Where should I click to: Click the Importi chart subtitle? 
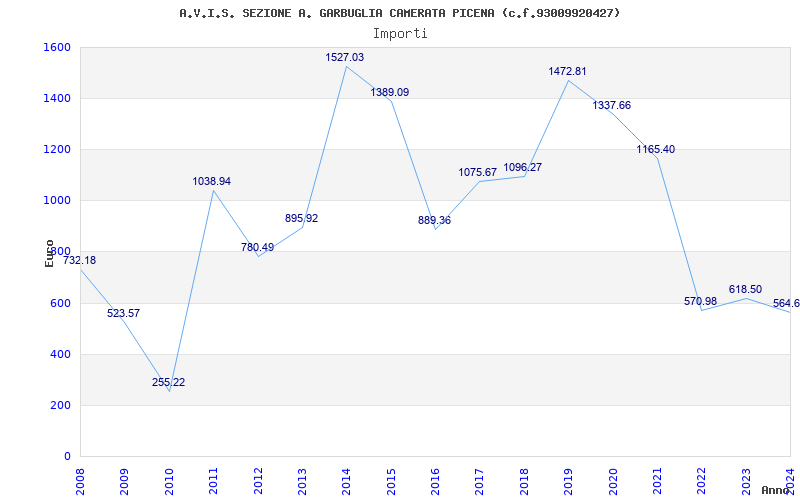click(x=400, y=34)
